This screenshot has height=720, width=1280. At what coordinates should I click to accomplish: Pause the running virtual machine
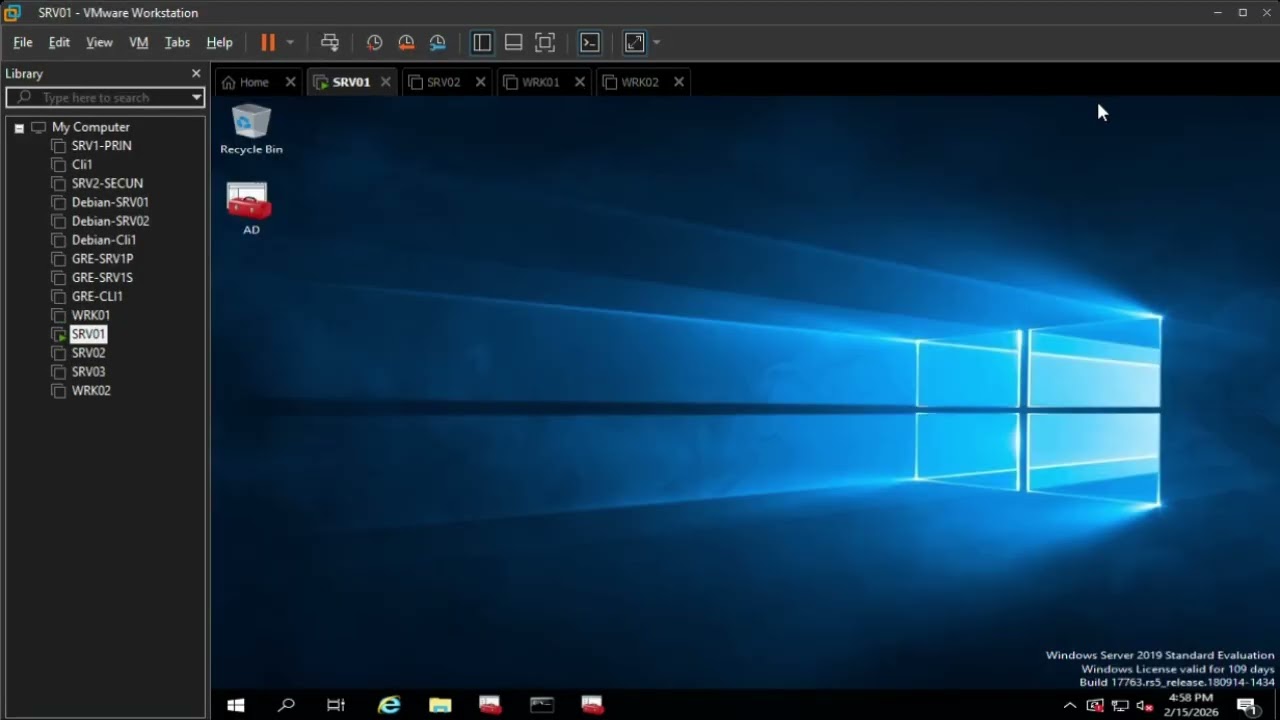[268, 43]
